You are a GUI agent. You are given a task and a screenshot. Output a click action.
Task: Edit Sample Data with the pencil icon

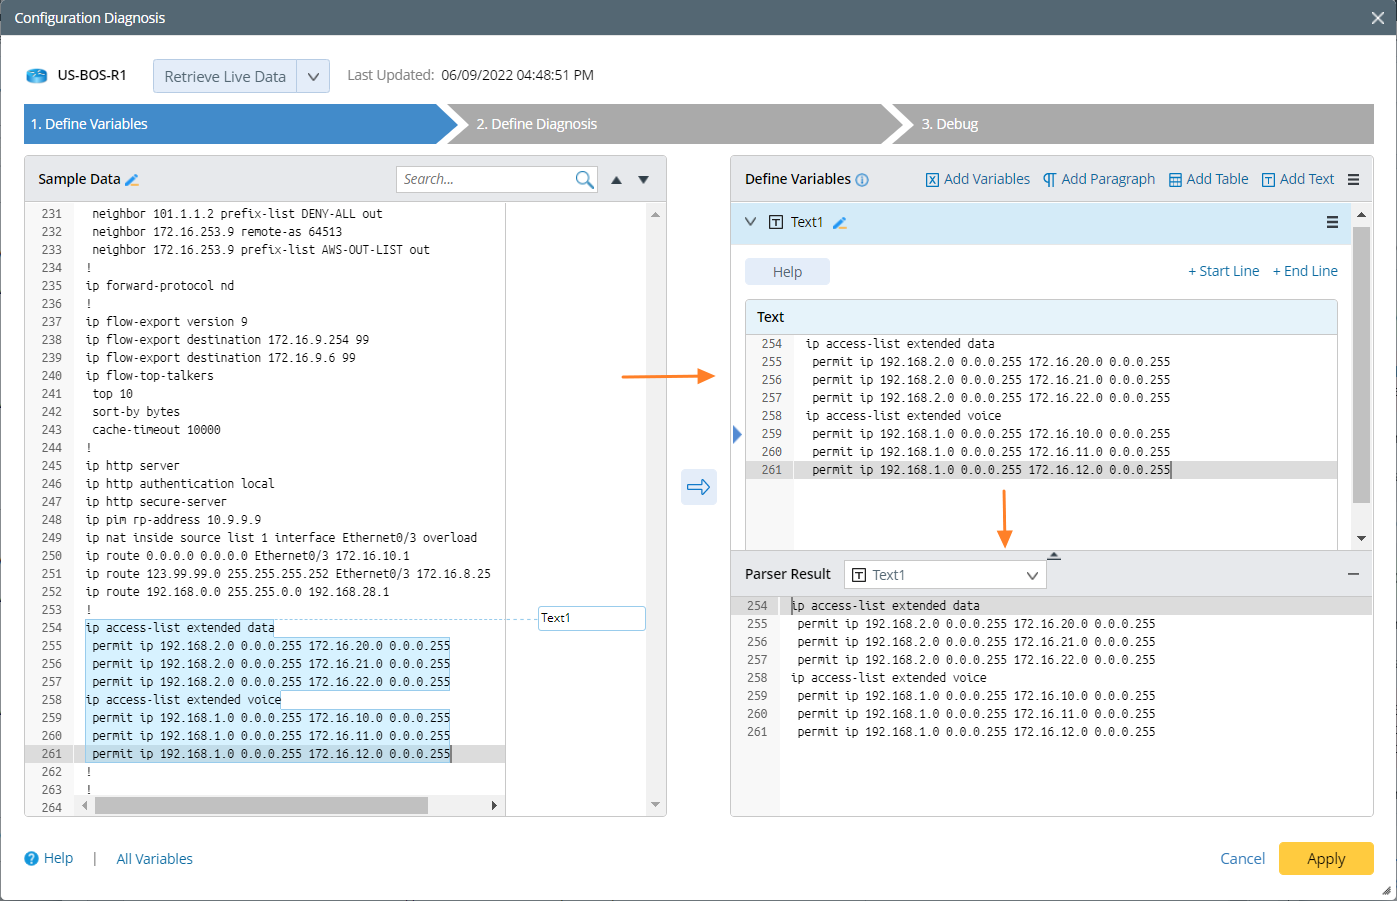click(132, 180)
